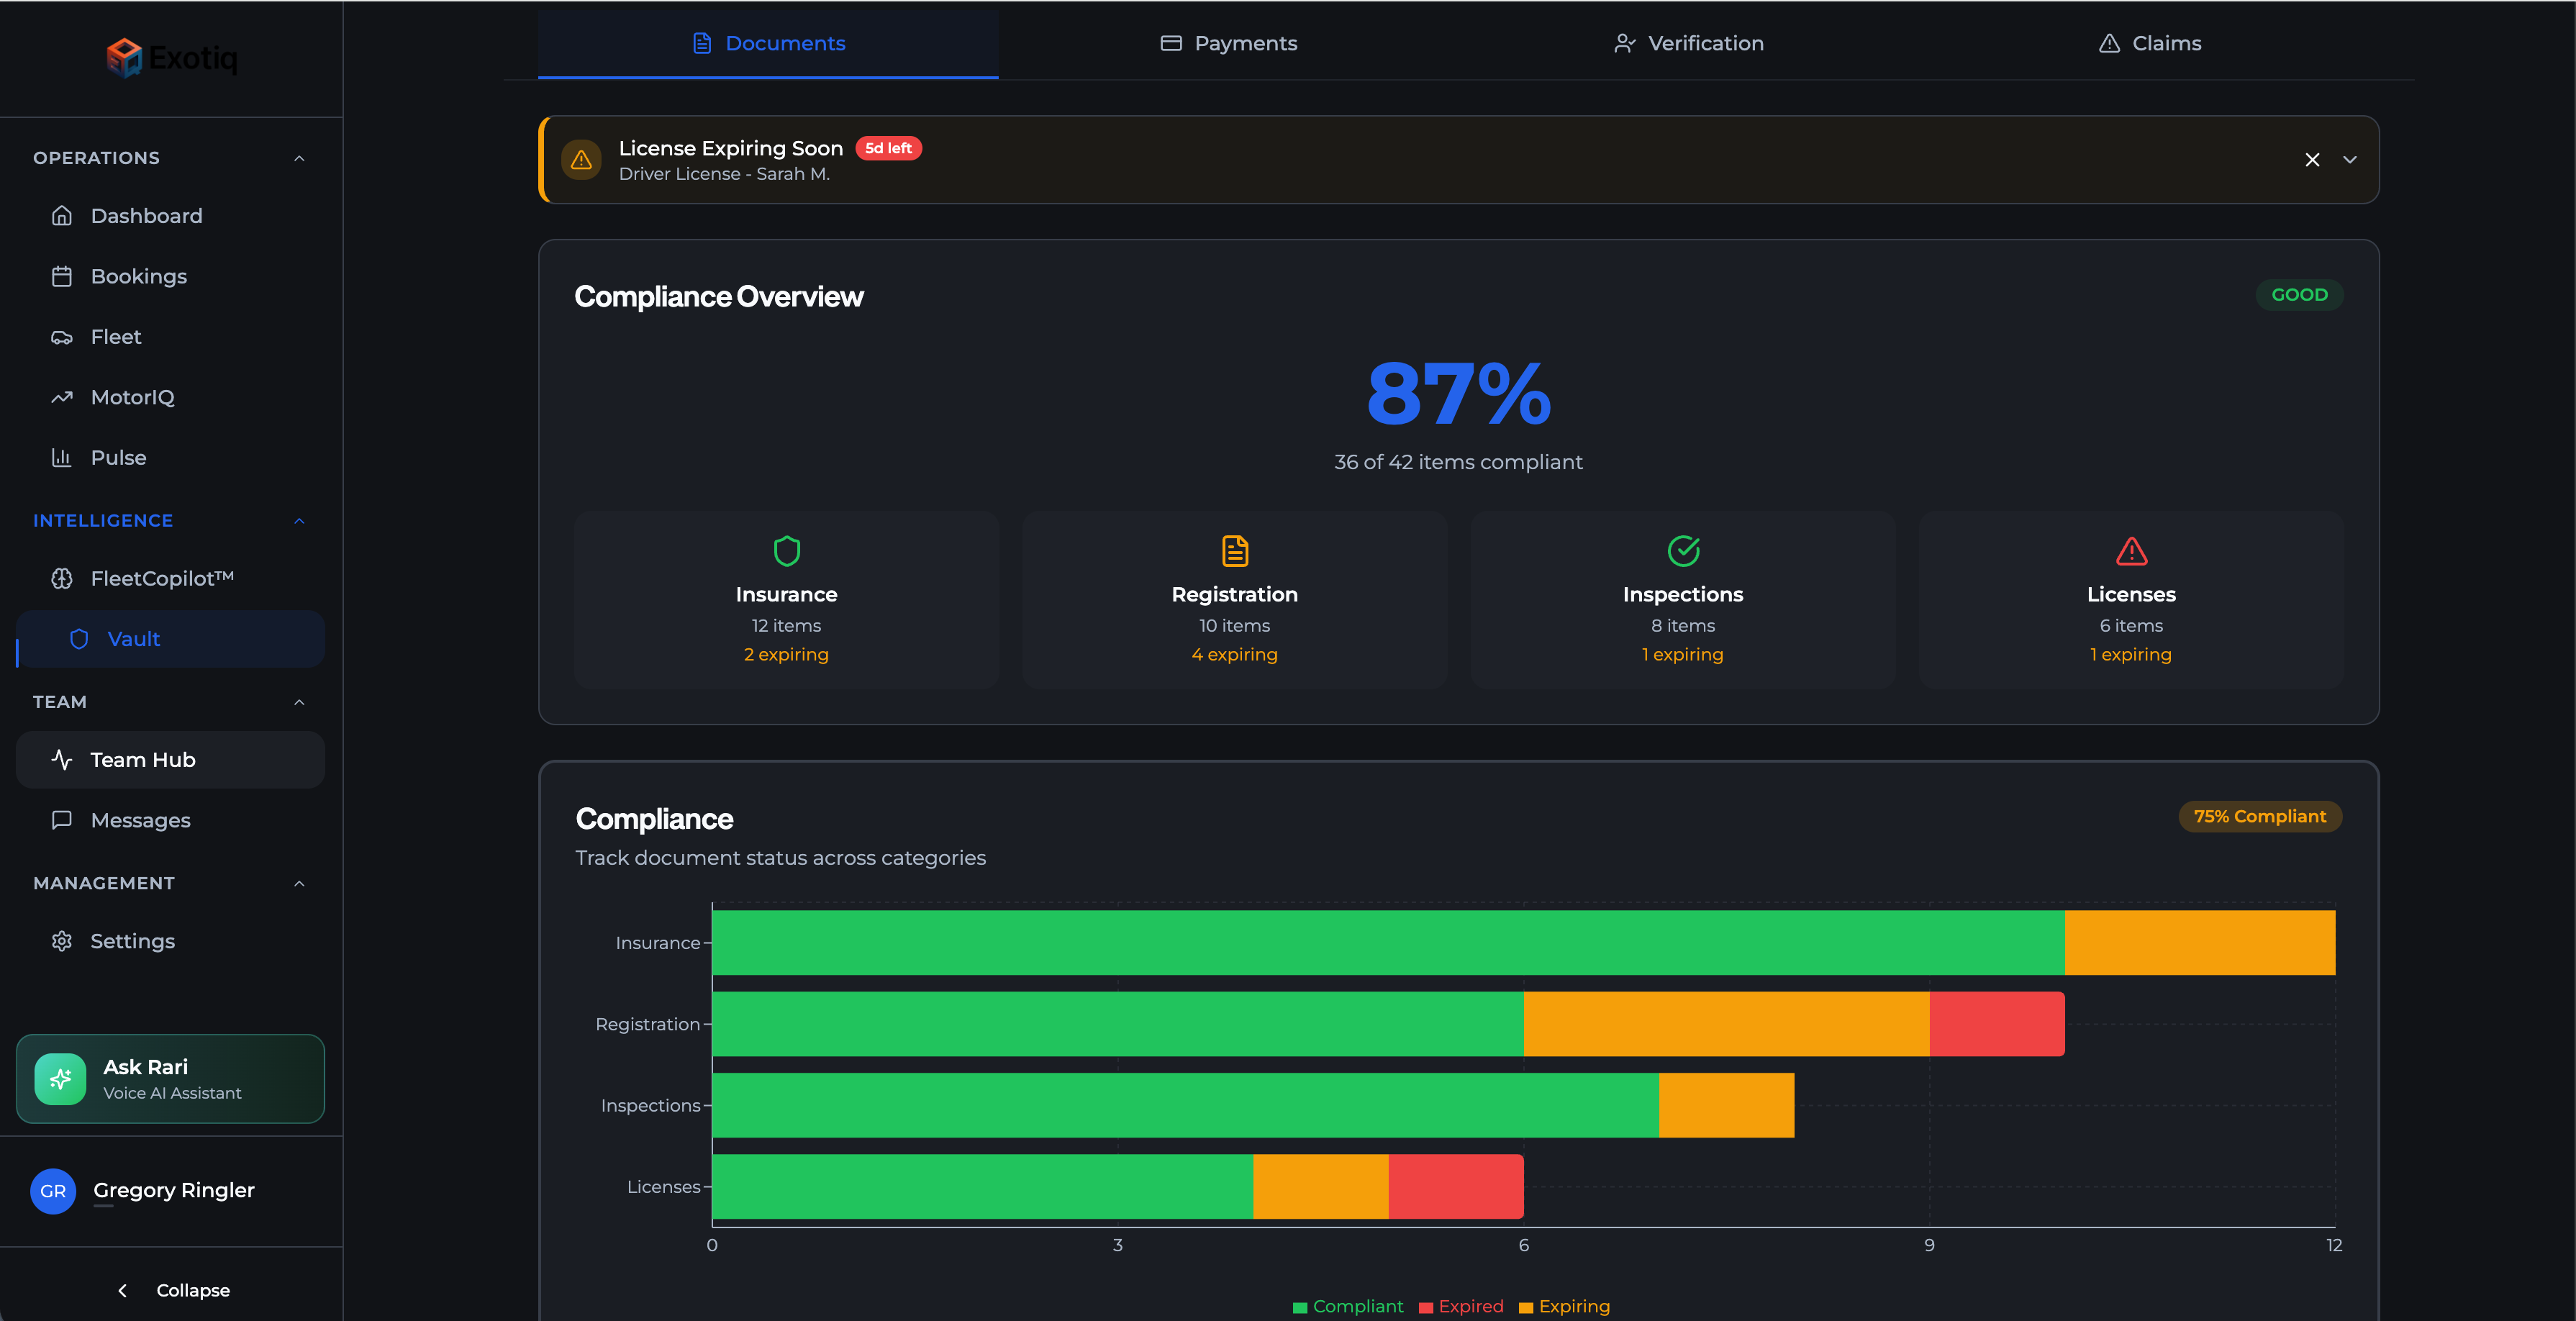This screenshot has width=2576, height=1321.
Task: Click the Messages chat bubble icon
Action: [62, 820]
